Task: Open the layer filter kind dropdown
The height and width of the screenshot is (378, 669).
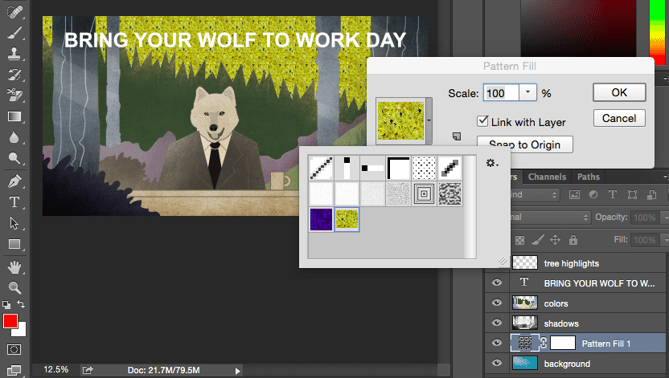Action: pyautogui.click(x=535, y=195)
